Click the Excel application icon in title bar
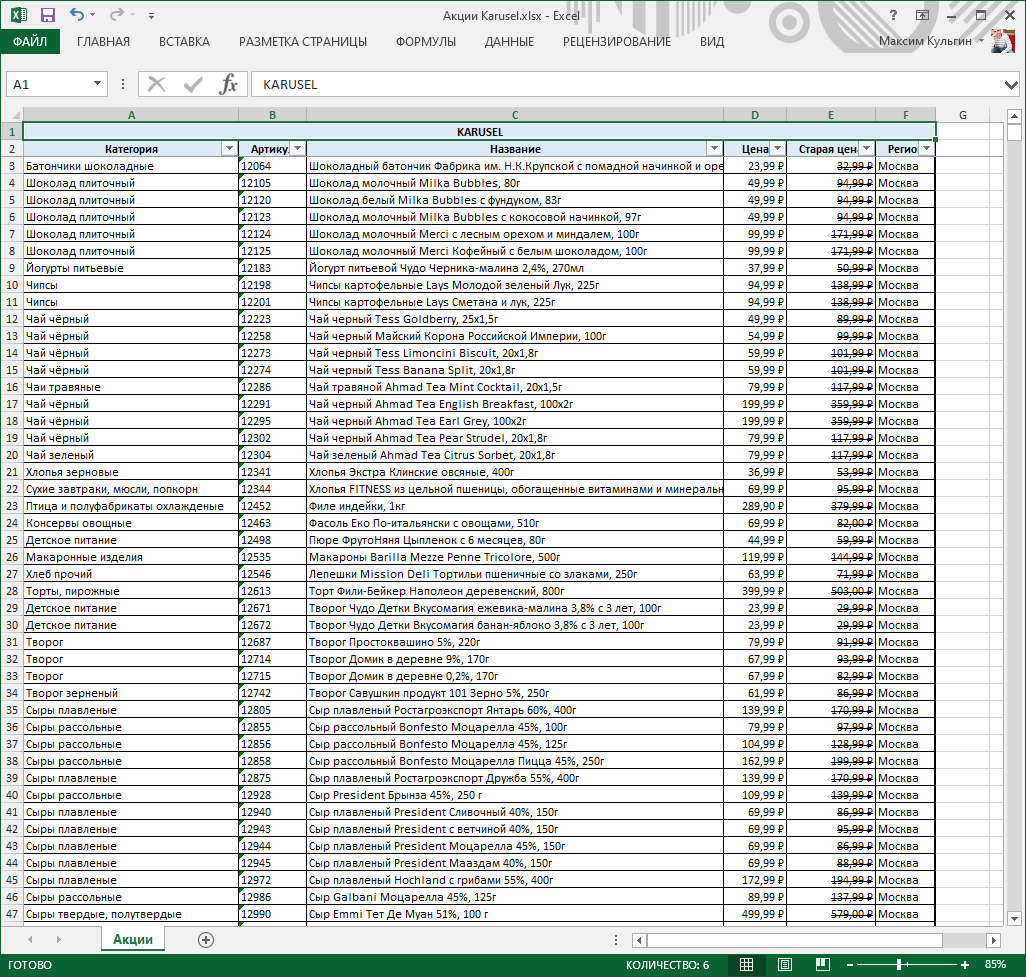Viewport: 1026px width, 977px height. pyautogui.click(x=18, y=14)
